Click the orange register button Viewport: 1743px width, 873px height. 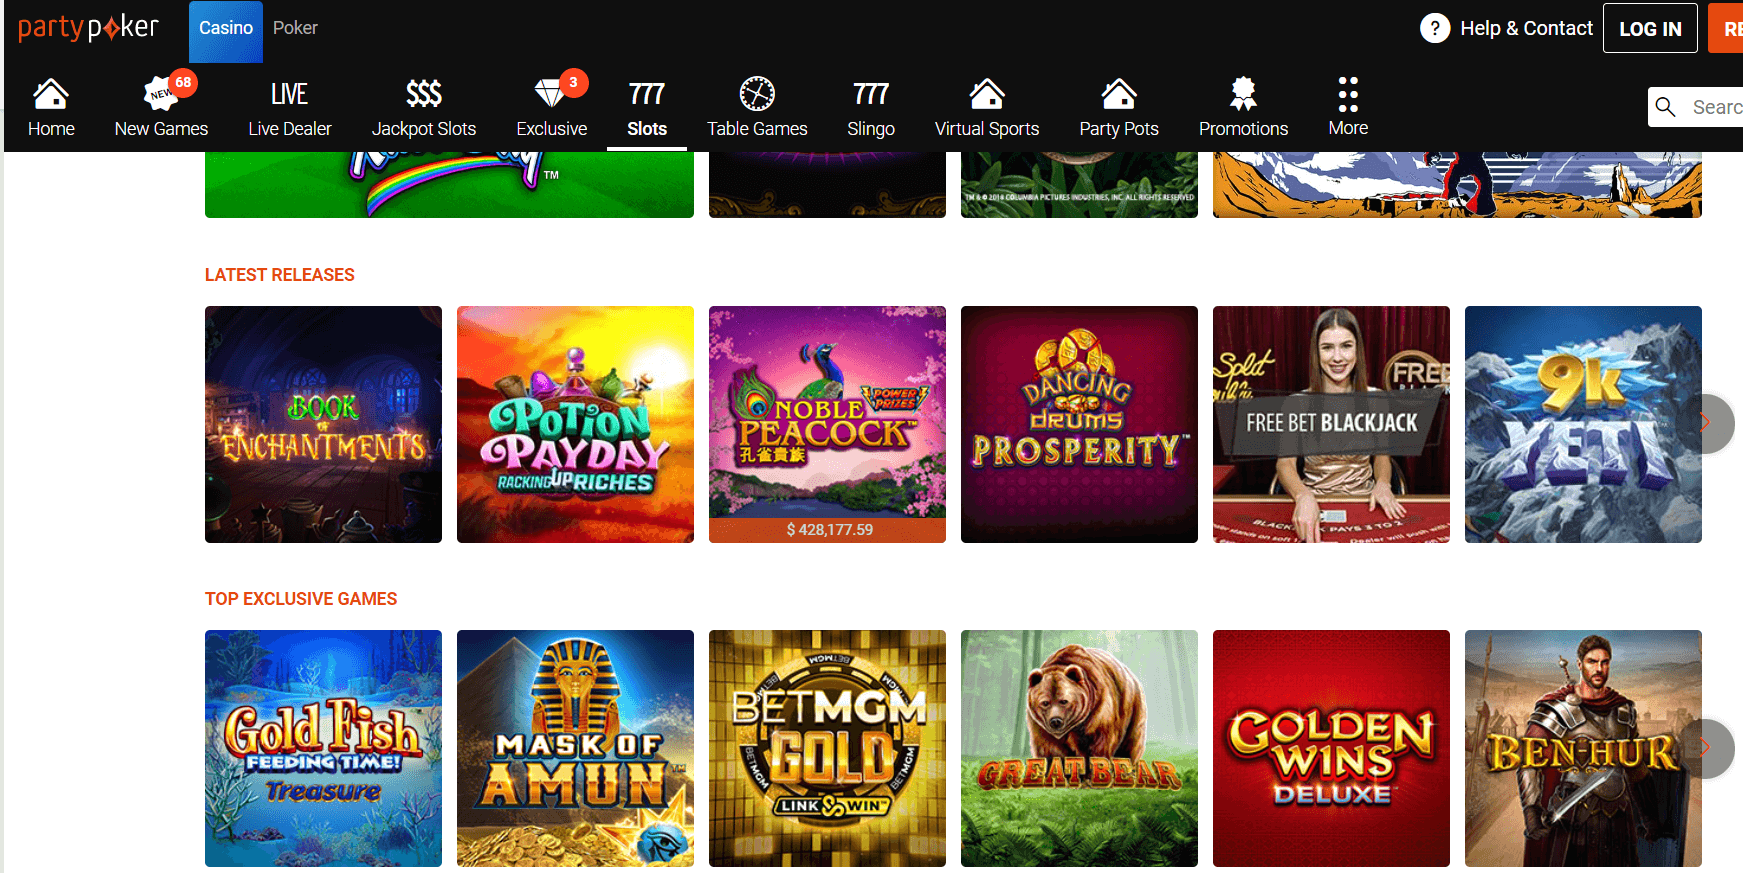coord(1726,29)
